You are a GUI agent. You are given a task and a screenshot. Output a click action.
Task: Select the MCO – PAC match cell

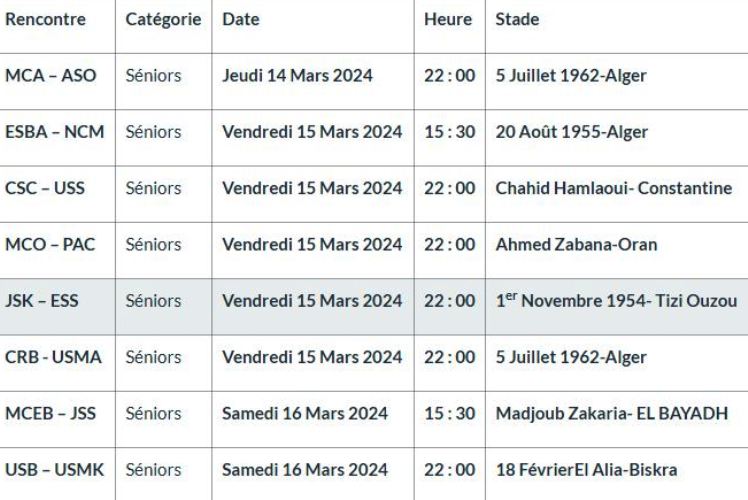[50, 244]
